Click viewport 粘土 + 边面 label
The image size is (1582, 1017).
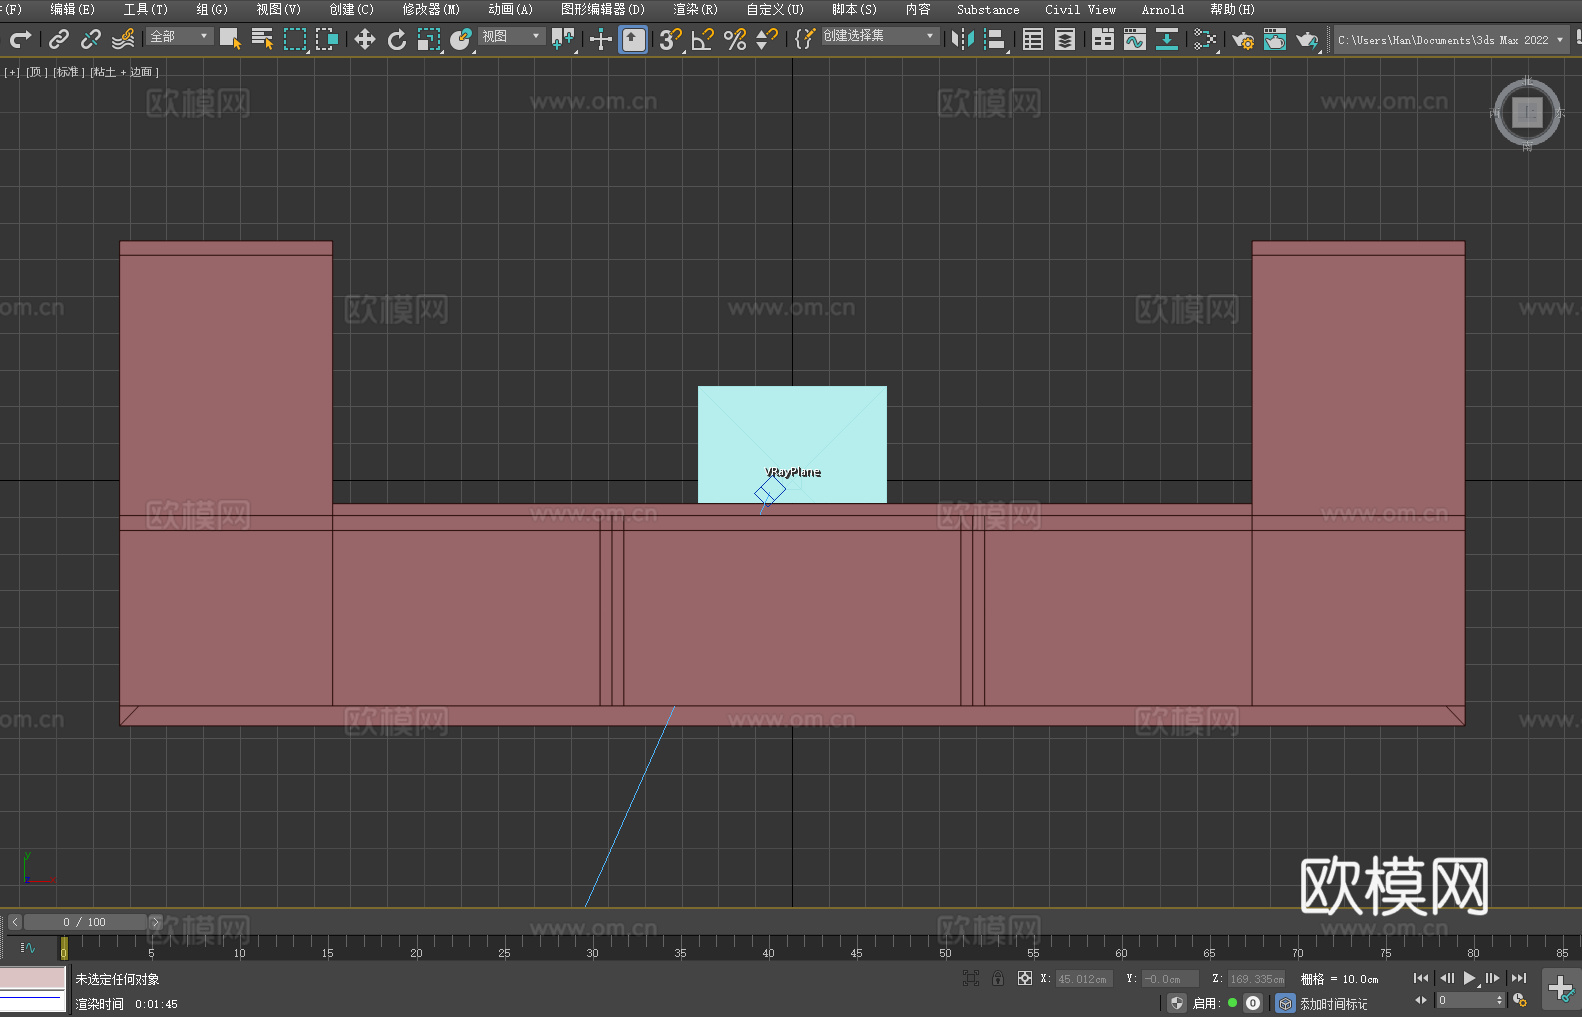click(x=124, y=72)
